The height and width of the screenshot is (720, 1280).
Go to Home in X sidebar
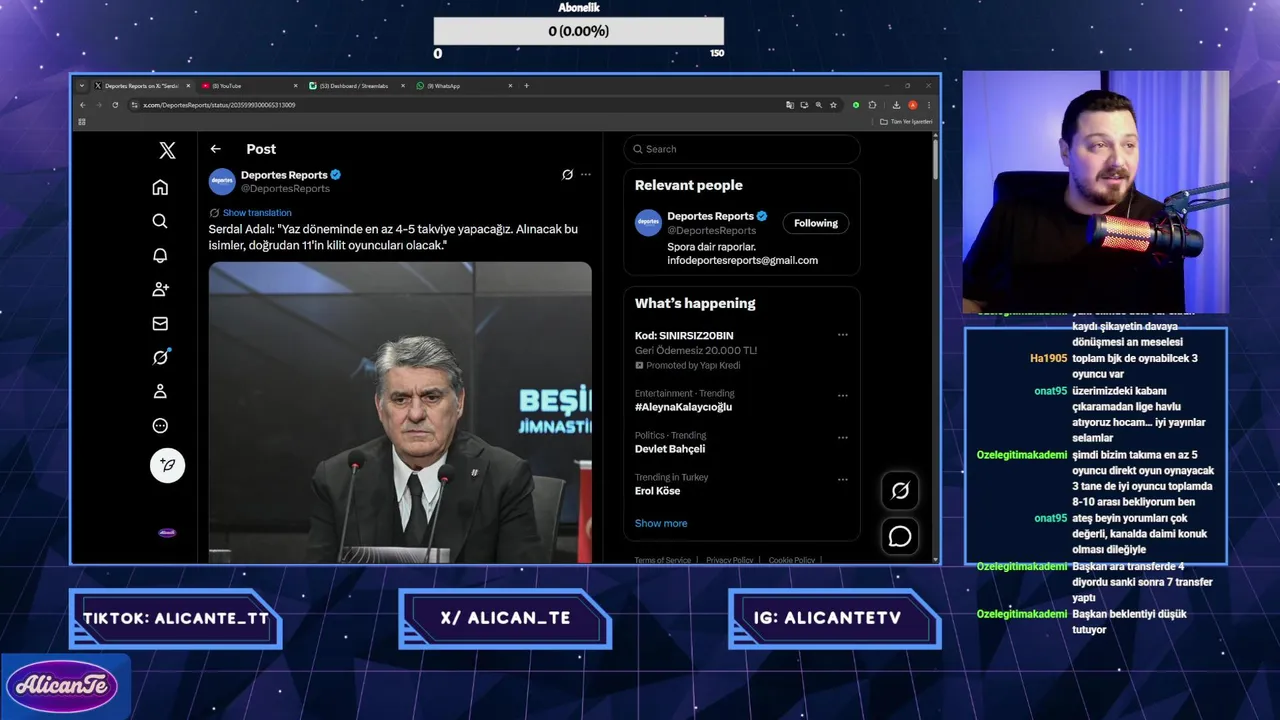[160, 187]
